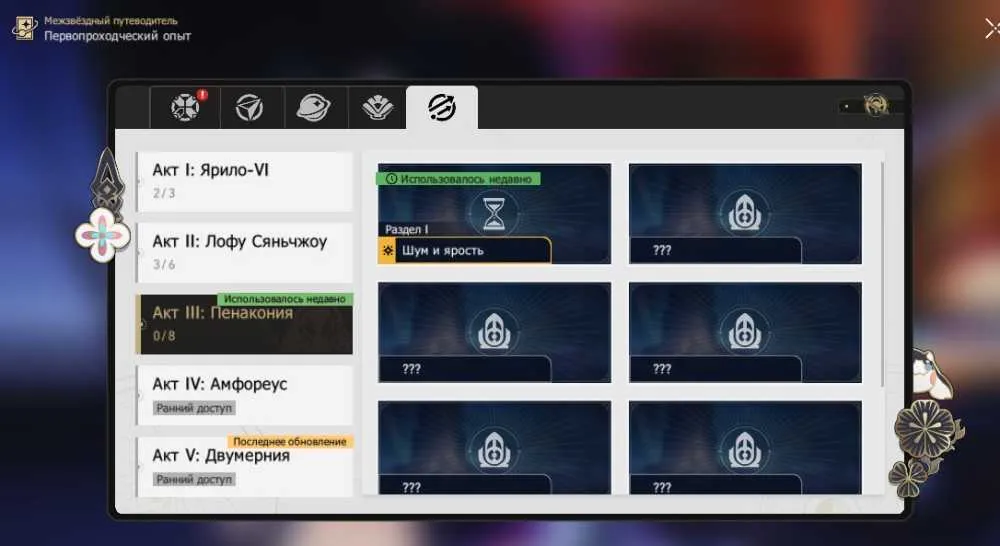Click the 0/8 progress text under Акт III

coord(164,336)
